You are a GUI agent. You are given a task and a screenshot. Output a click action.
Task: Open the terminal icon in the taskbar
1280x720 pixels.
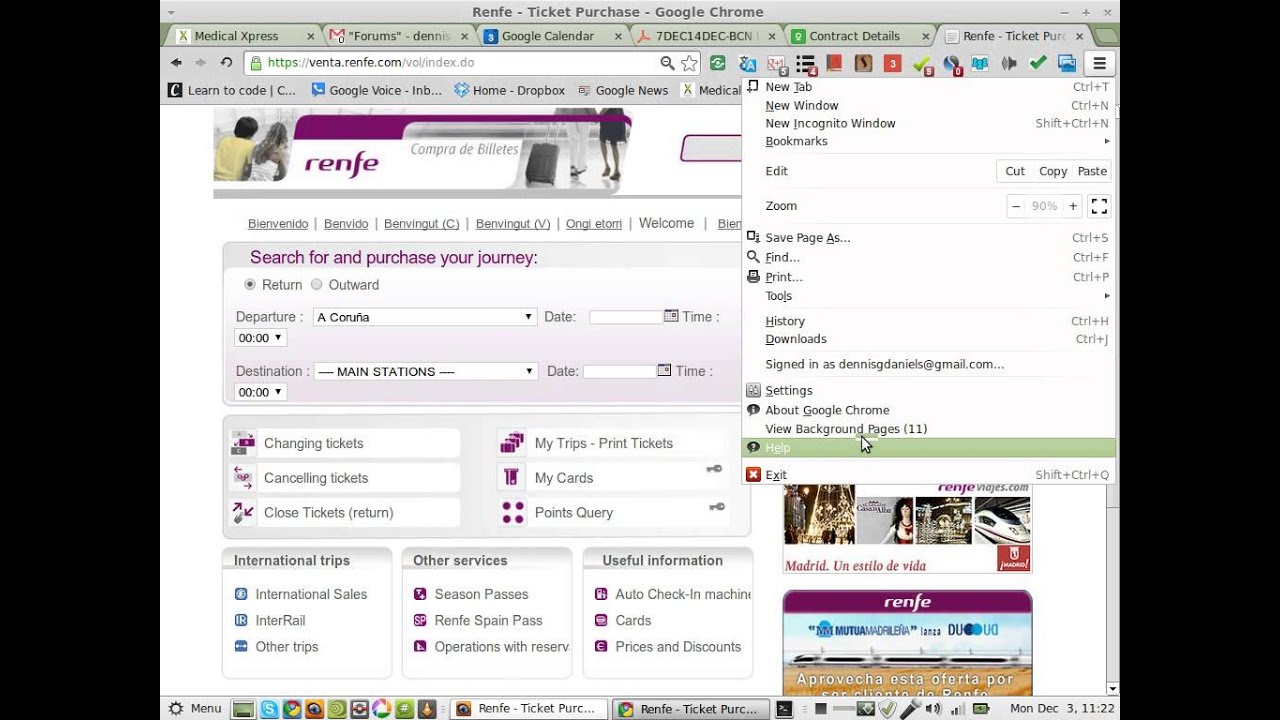click(x=785, y=709)
